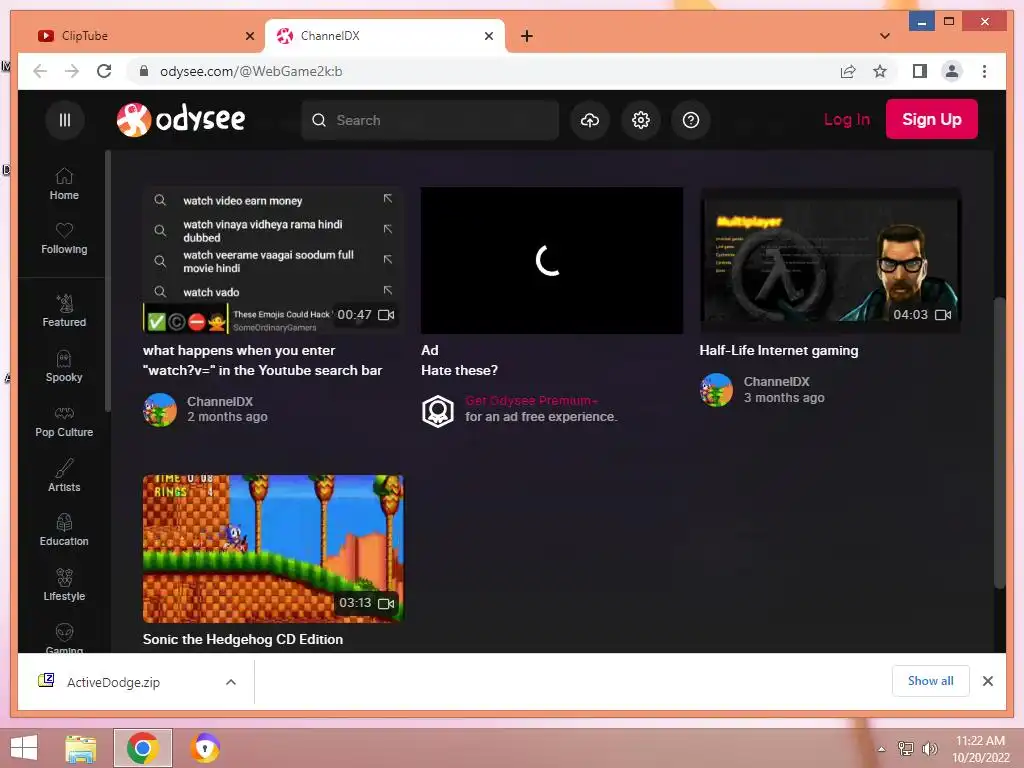Click the Odysee logo
1024x768 pixels.
point(181,120)
